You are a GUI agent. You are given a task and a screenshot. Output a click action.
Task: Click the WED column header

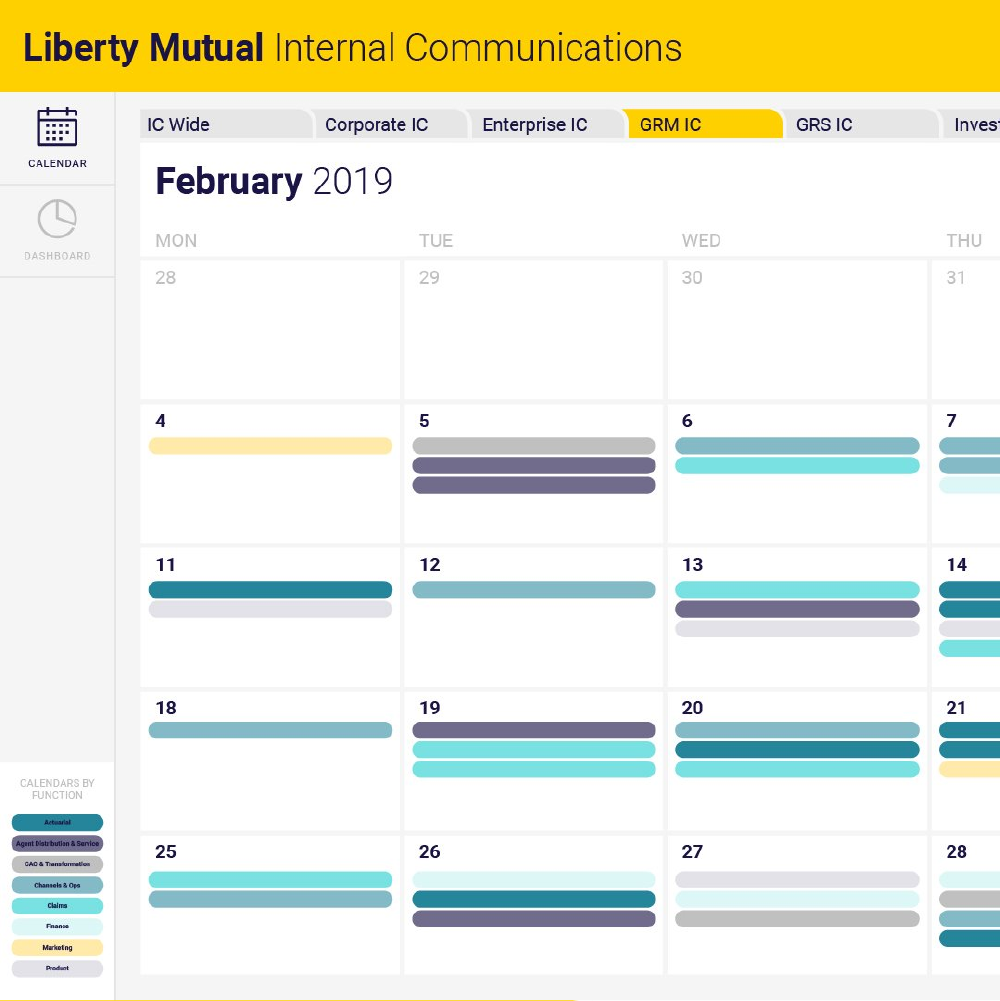[x=701, y=241]
